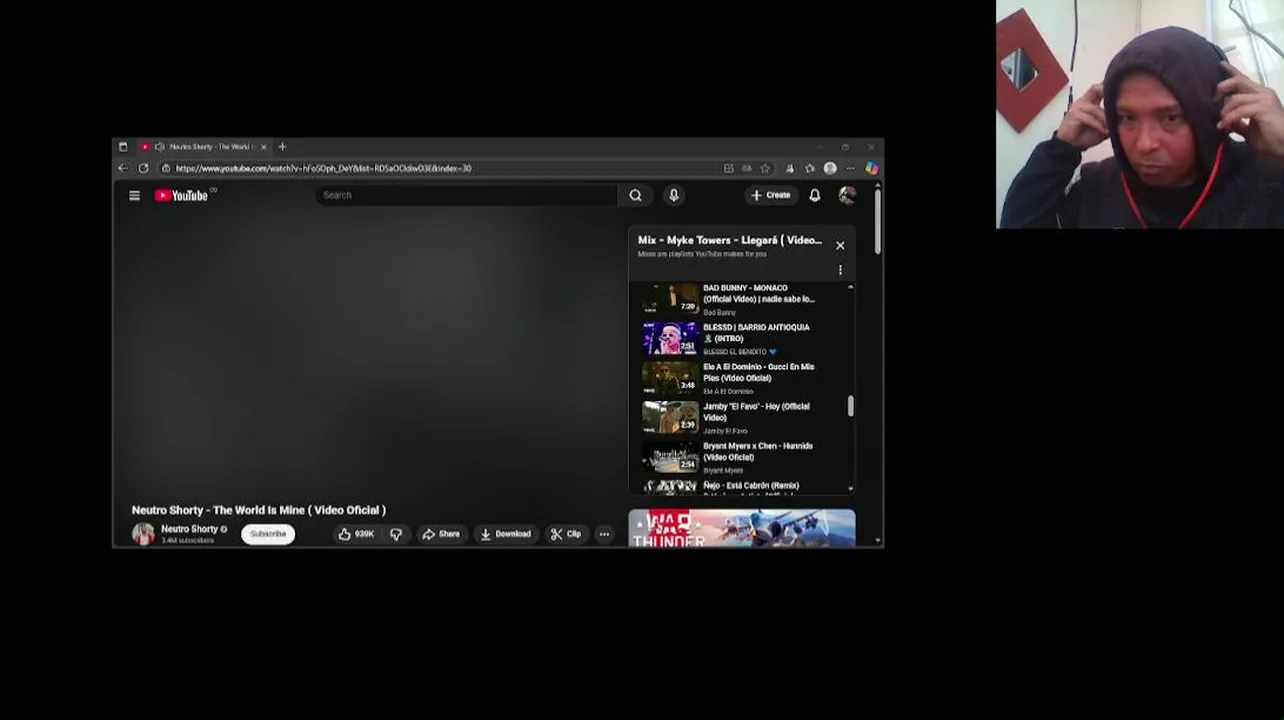
Task: Click the Create button
Action: click(x=771, y=195)
